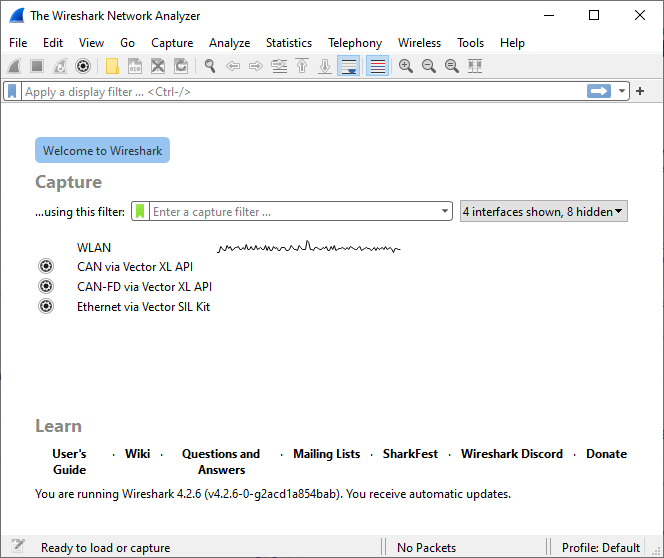
Task: Toggle packet colorization rules icon
Action: pyautogui.click(x=377, y=66)
